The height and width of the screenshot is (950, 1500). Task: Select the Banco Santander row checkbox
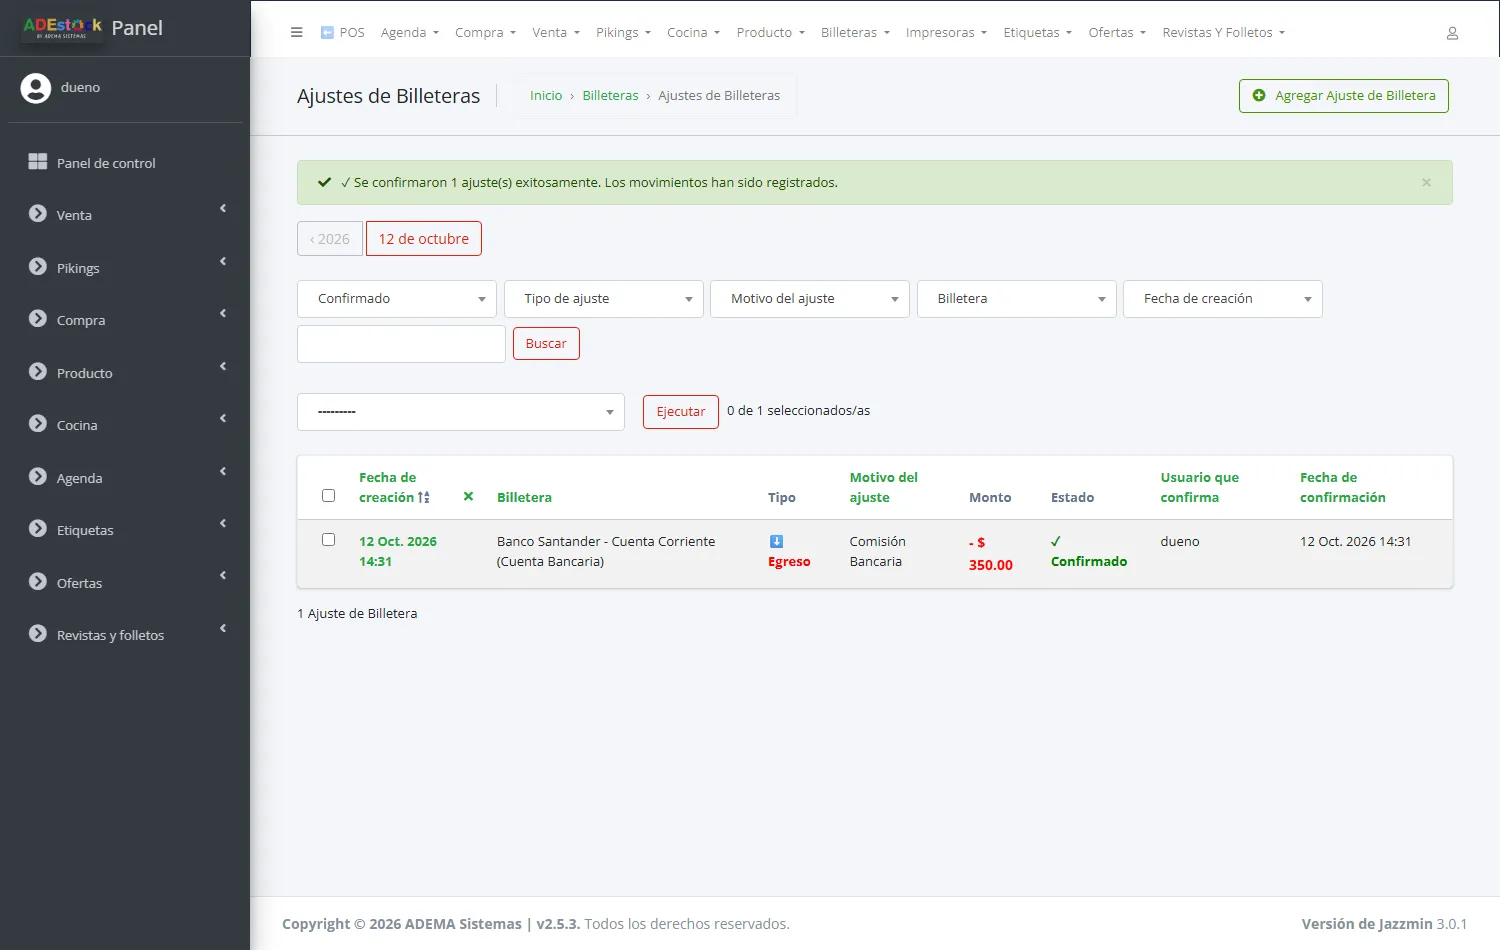click(328, 540)
